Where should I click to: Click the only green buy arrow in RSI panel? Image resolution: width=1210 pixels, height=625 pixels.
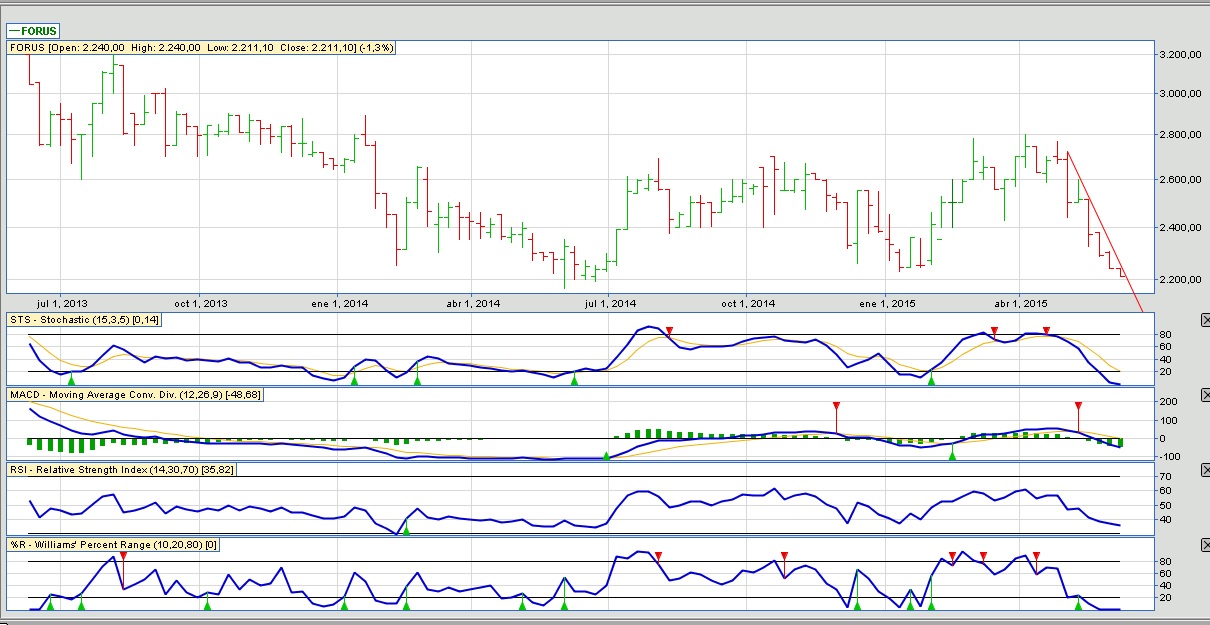tap(406, 529)
